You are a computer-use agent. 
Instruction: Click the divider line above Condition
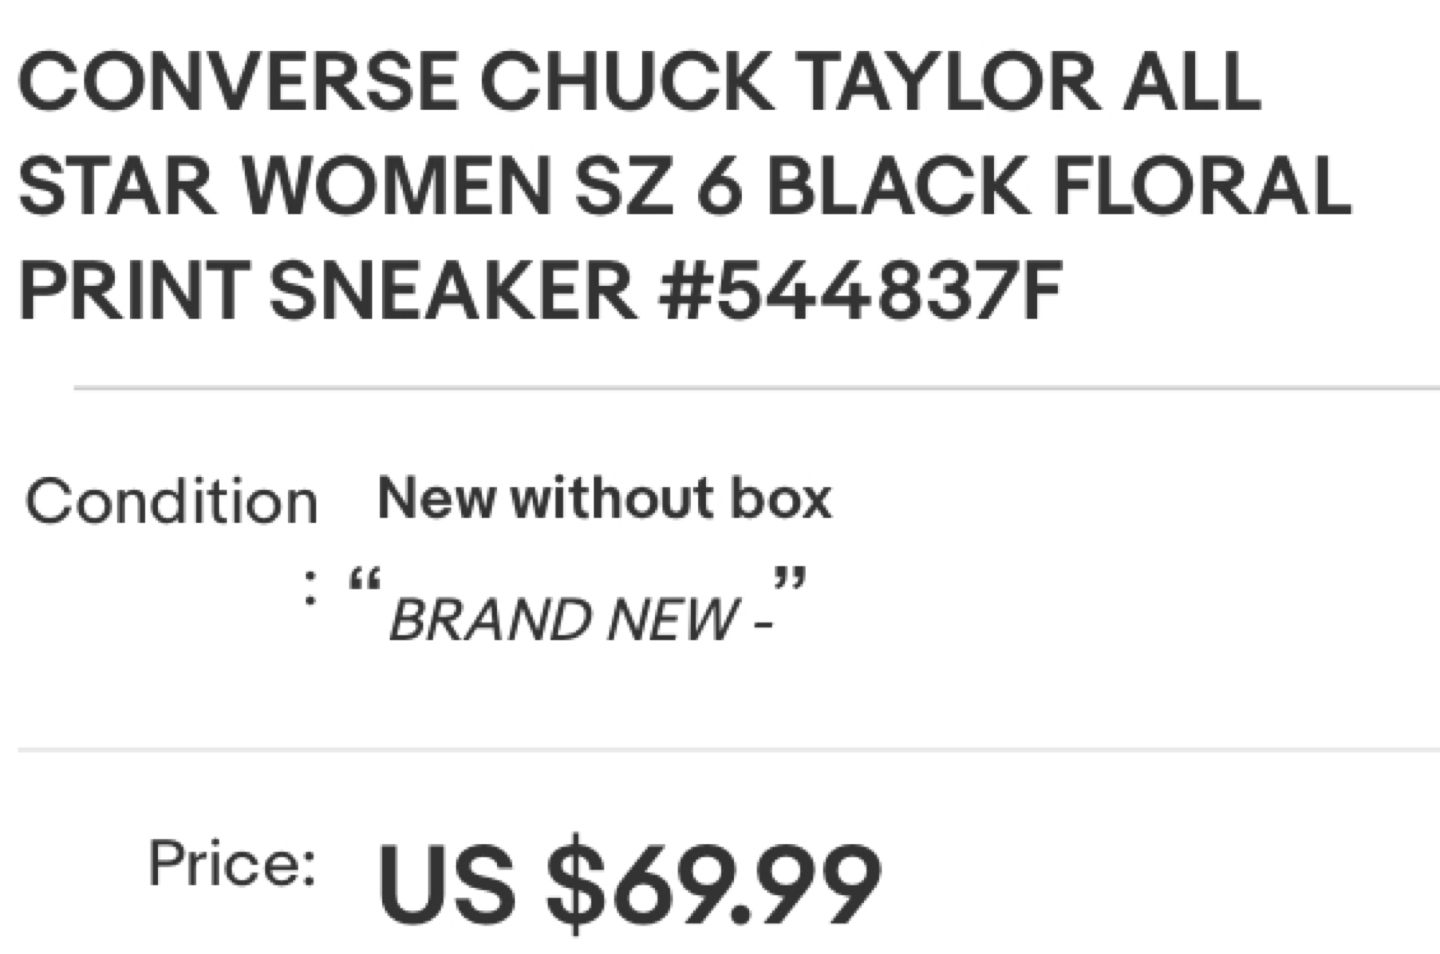pyautogui.click(x=756, y=387)
